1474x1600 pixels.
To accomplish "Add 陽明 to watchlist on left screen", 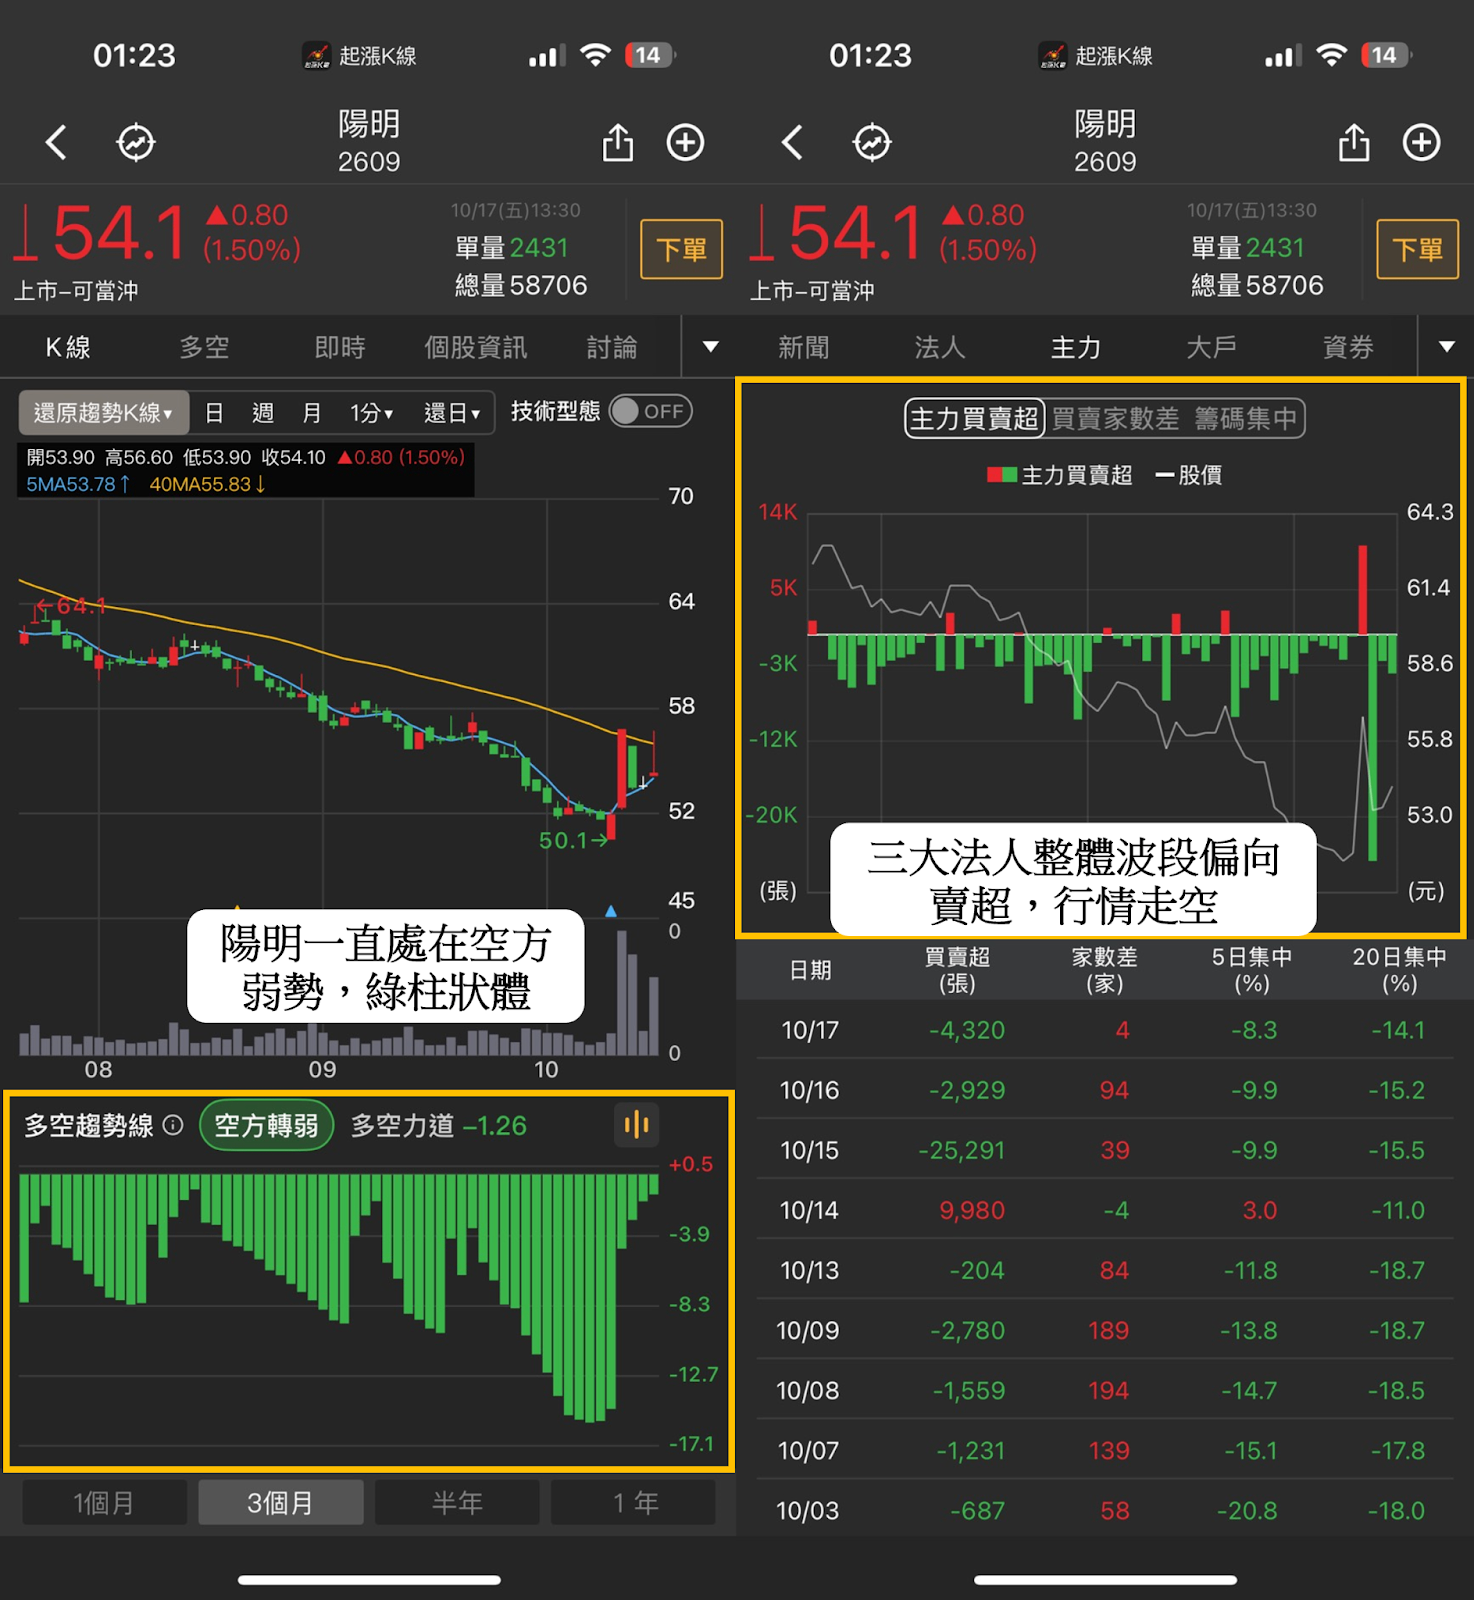I will [686, 142].
